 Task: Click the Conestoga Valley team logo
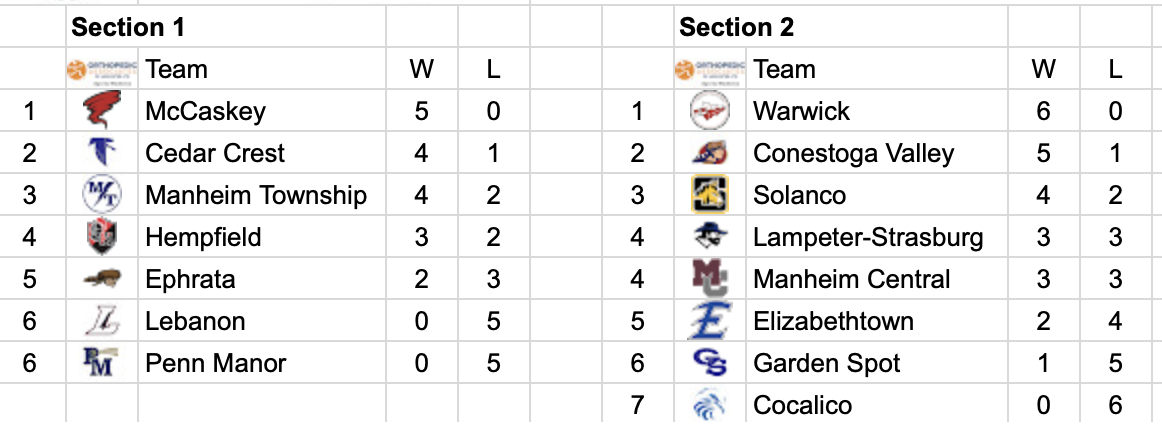pos(709,153)
